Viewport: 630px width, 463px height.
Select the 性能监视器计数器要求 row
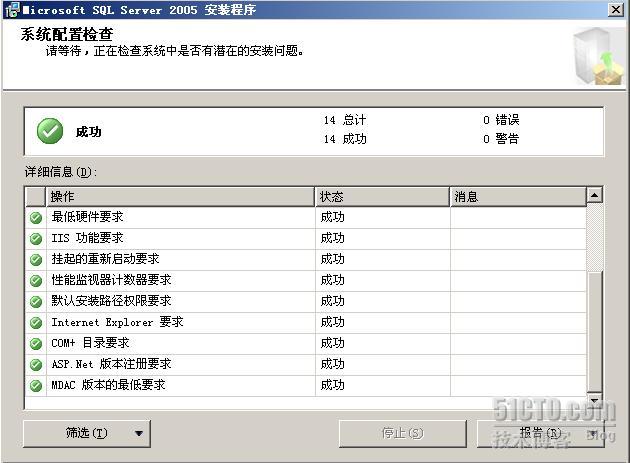(305, 281)
